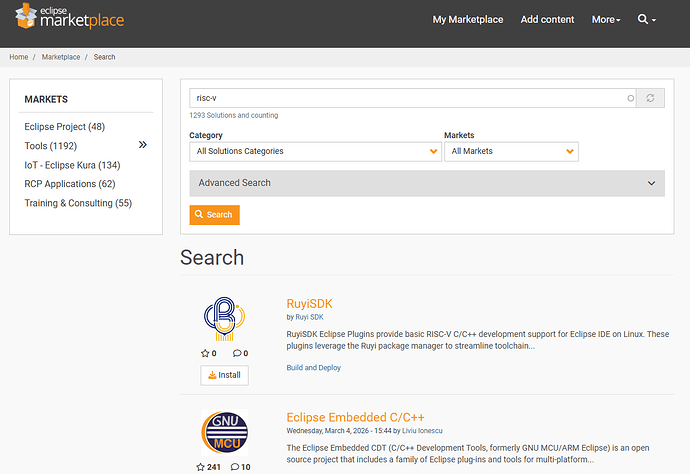Click the comment bubble icon for RuyiSDK
Viewport: 690px width, 474px height.
[x=237, y=353]
